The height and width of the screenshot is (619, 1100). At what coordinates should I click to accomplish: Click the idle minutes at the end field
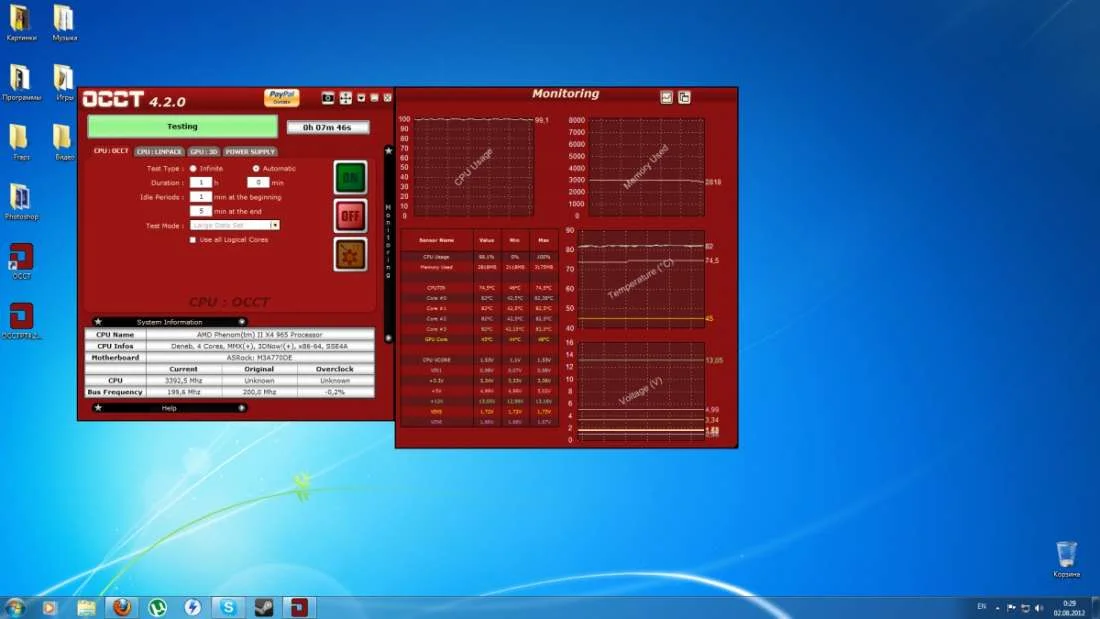[x=201, y=211]
